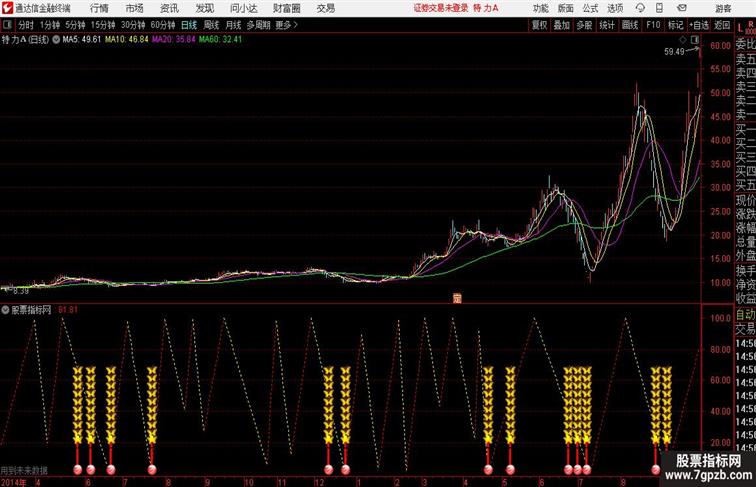Click the 复权 toolbar button
Image resolution: width=756 pixels, height=487 pixels.
pos(539,25)
